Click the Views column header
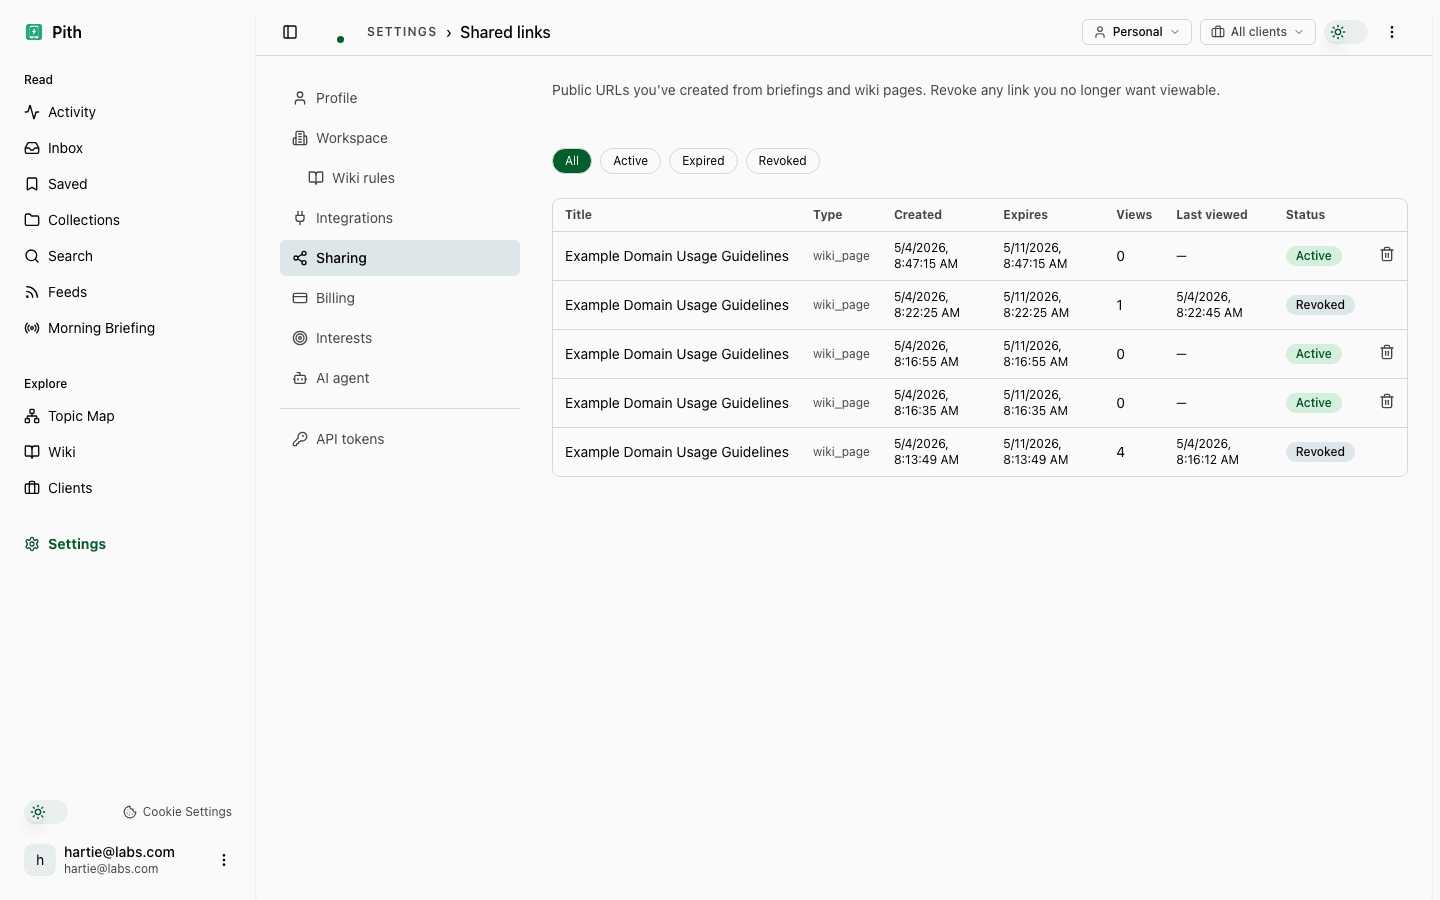The width and height of the screenshot is (1440, 900). coord(1134,215)
